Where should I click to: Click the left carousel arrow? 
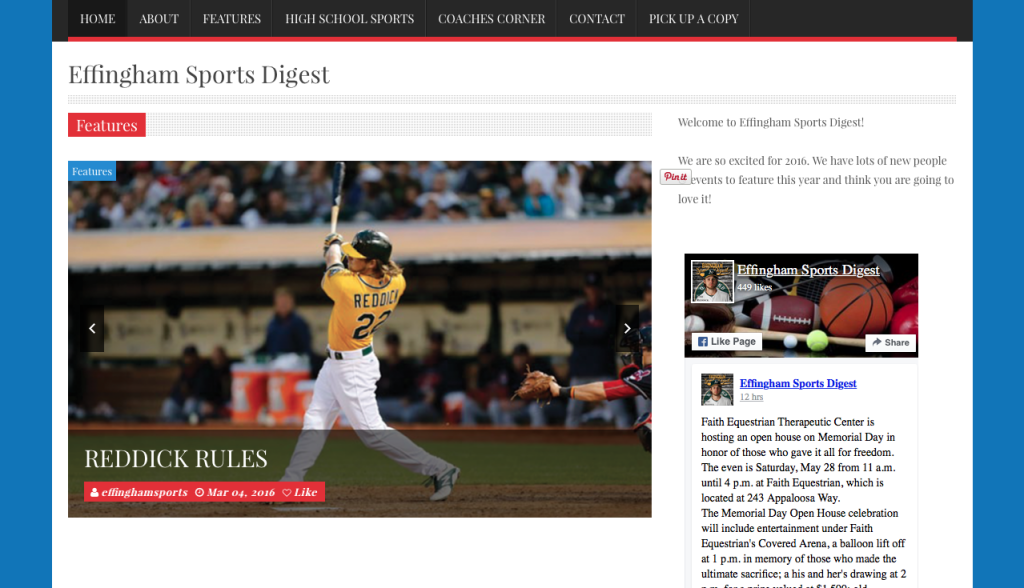coord(91,328)
